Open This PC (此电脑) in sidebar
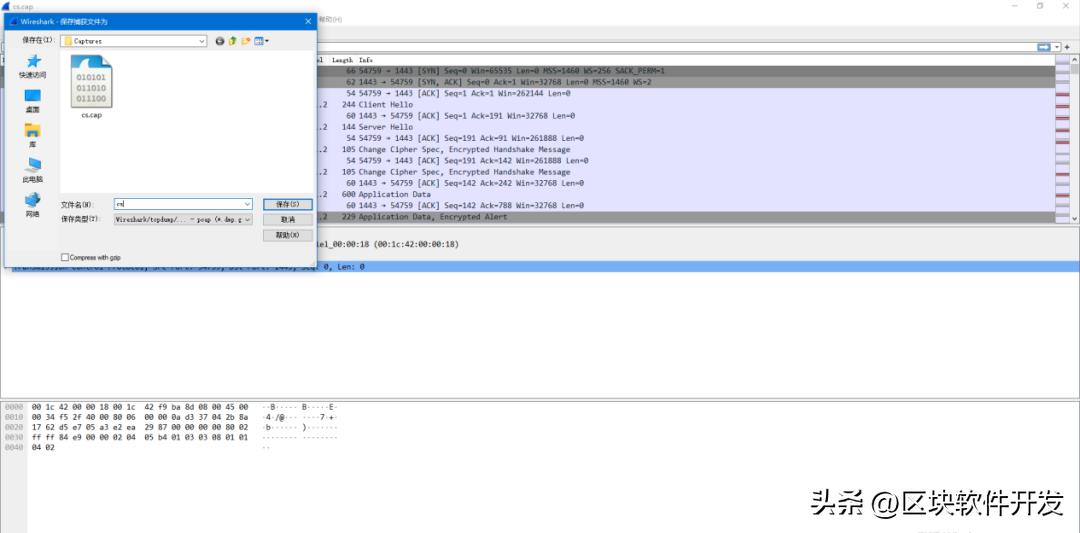Image resolution: width=1080 pixels, height=533 pixels. [32, 170]
